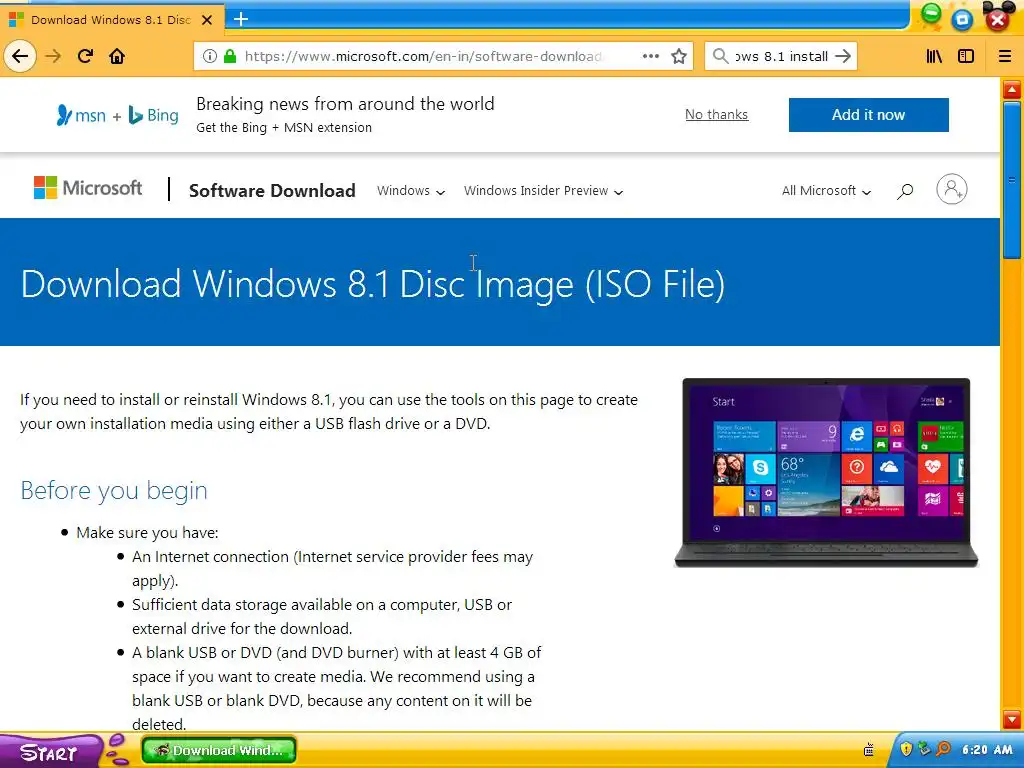The image size is (1024, 768).
Task: View site info via the circled i icon
Action: (x=210, y=56)
